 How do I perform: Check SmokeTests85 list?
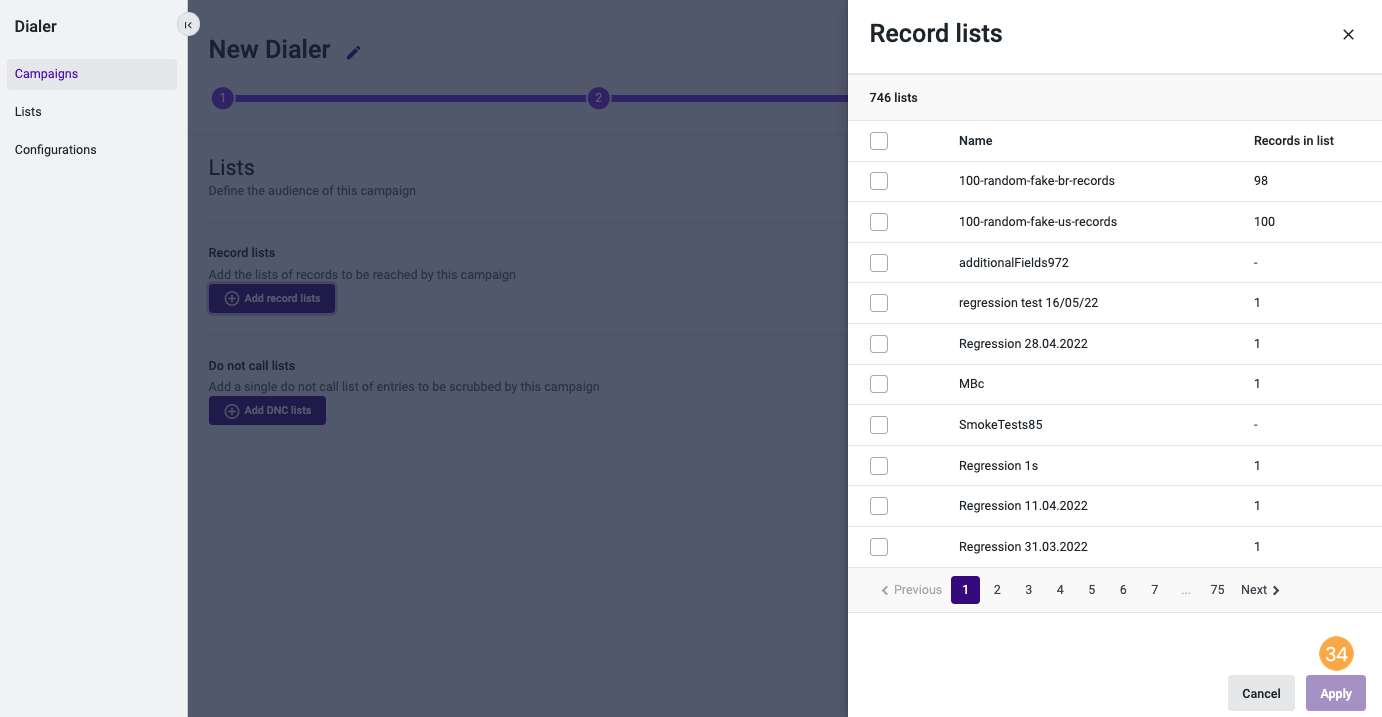coord(879,425)
